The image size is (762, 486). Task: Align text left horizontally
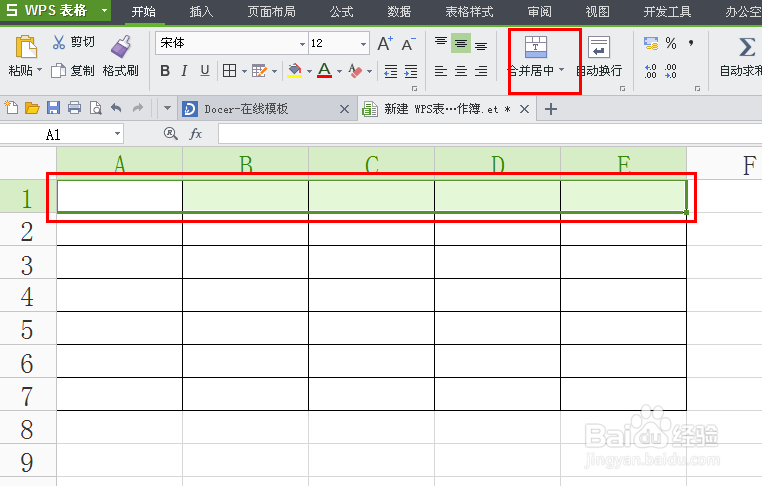pyautogui.click(x=441, y=71)
